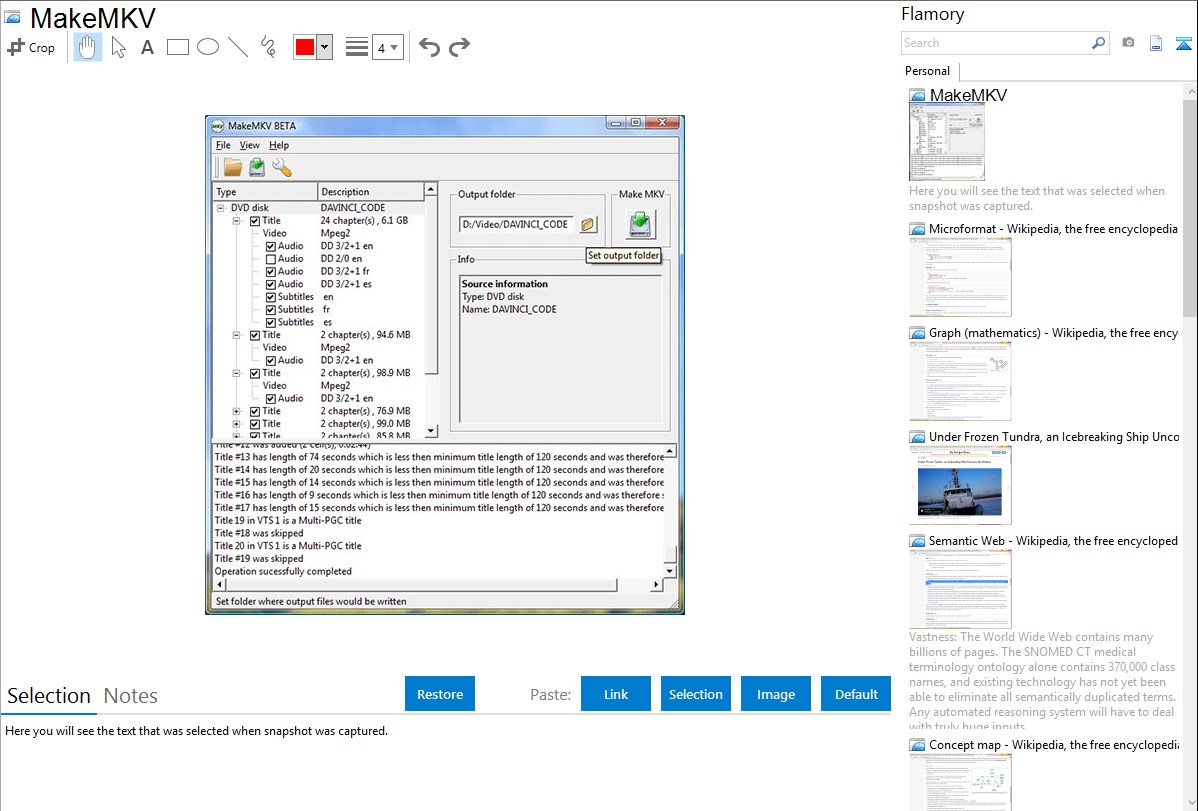Open MakeMKV wrench settings icon
This screenshot has width=1198, height=811.
[x=282, y=167]
